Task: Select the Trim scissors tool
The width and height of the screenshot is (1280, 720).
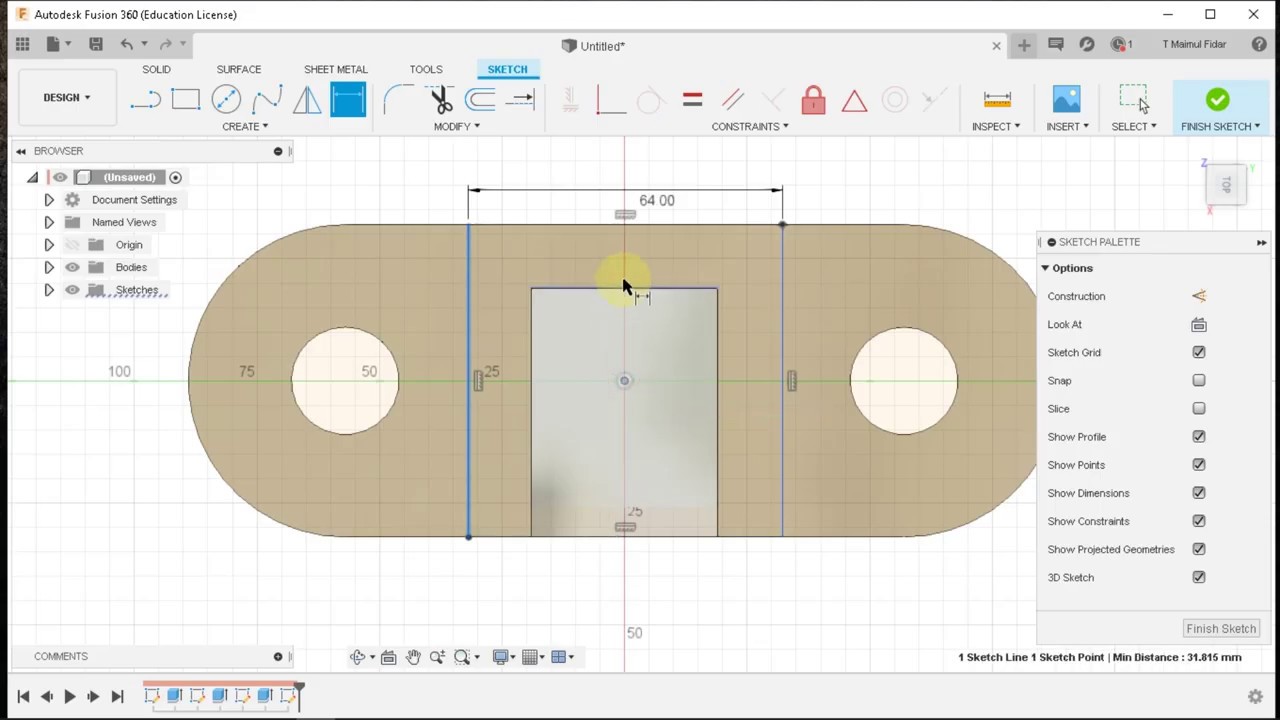Action: 440,99
